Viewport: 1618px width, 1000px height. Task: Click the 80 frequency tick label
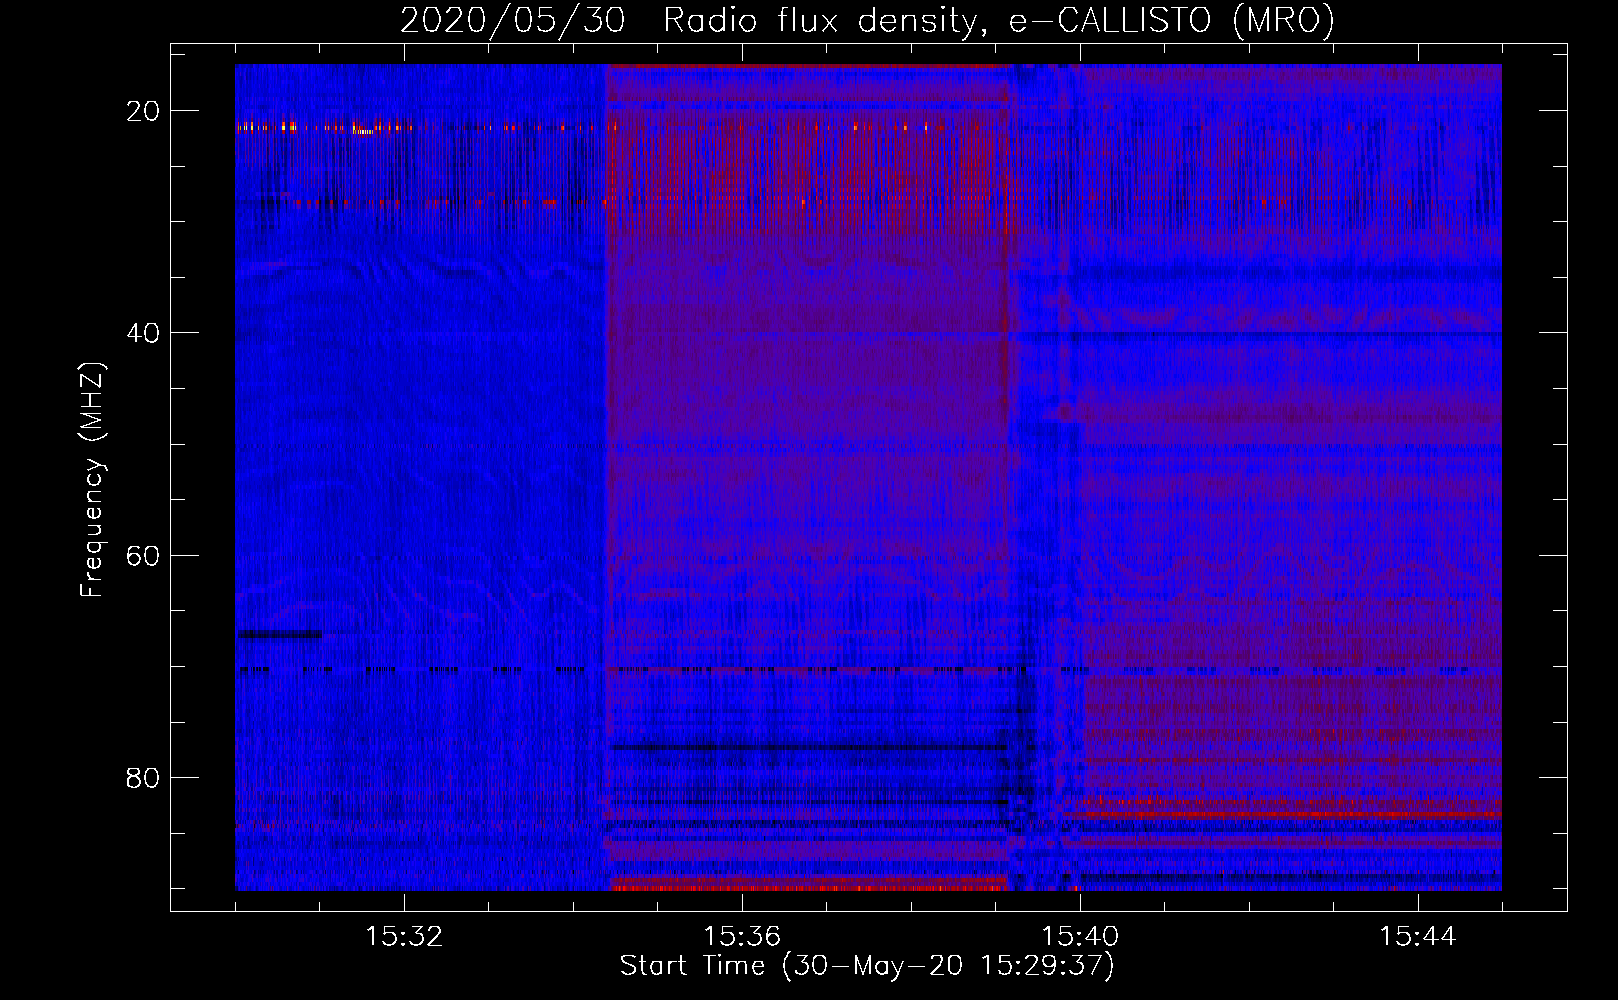coord(143,777)
